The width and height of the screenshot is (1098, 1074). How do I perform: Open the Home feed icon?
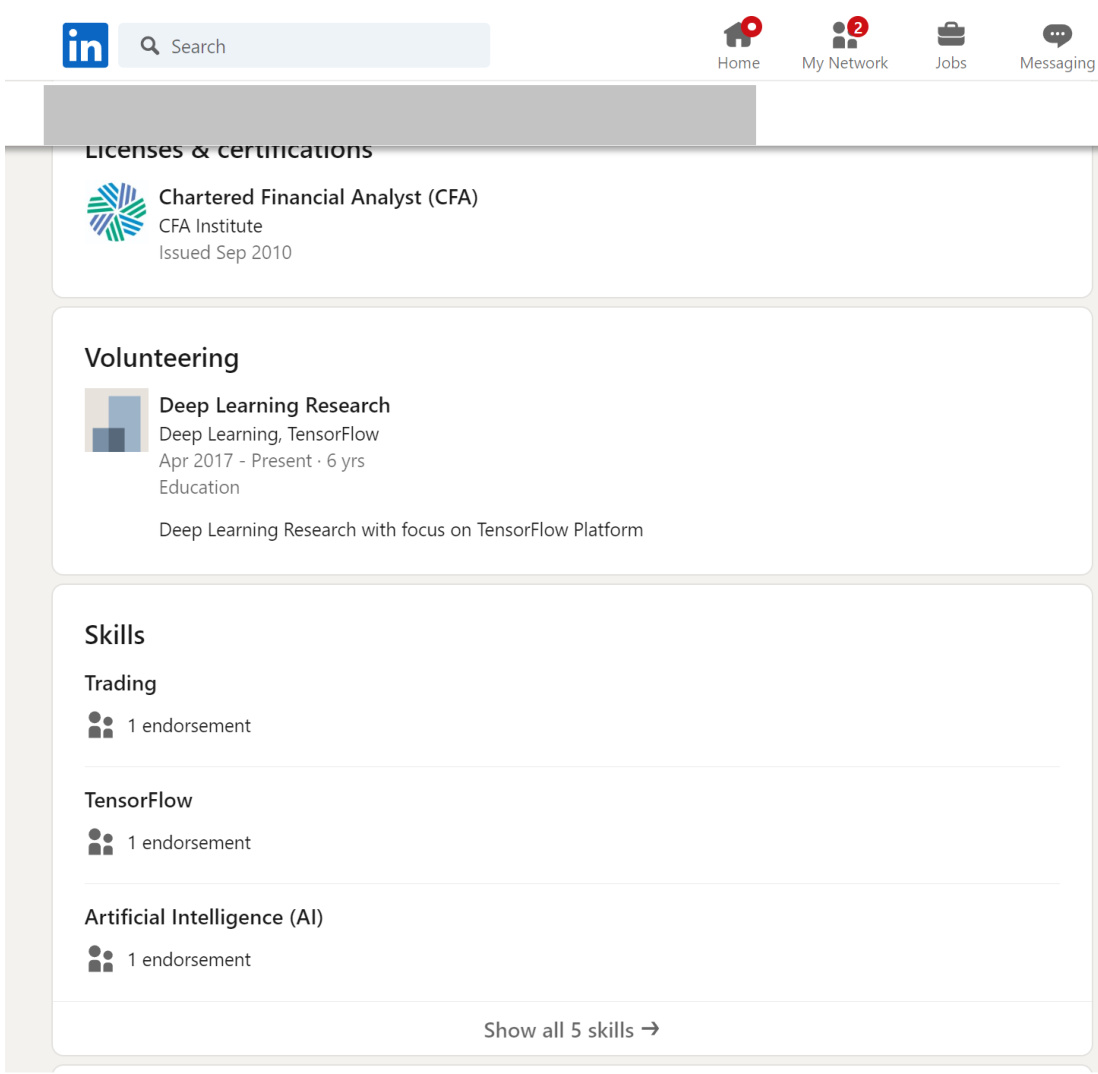(x=738, y=37)
